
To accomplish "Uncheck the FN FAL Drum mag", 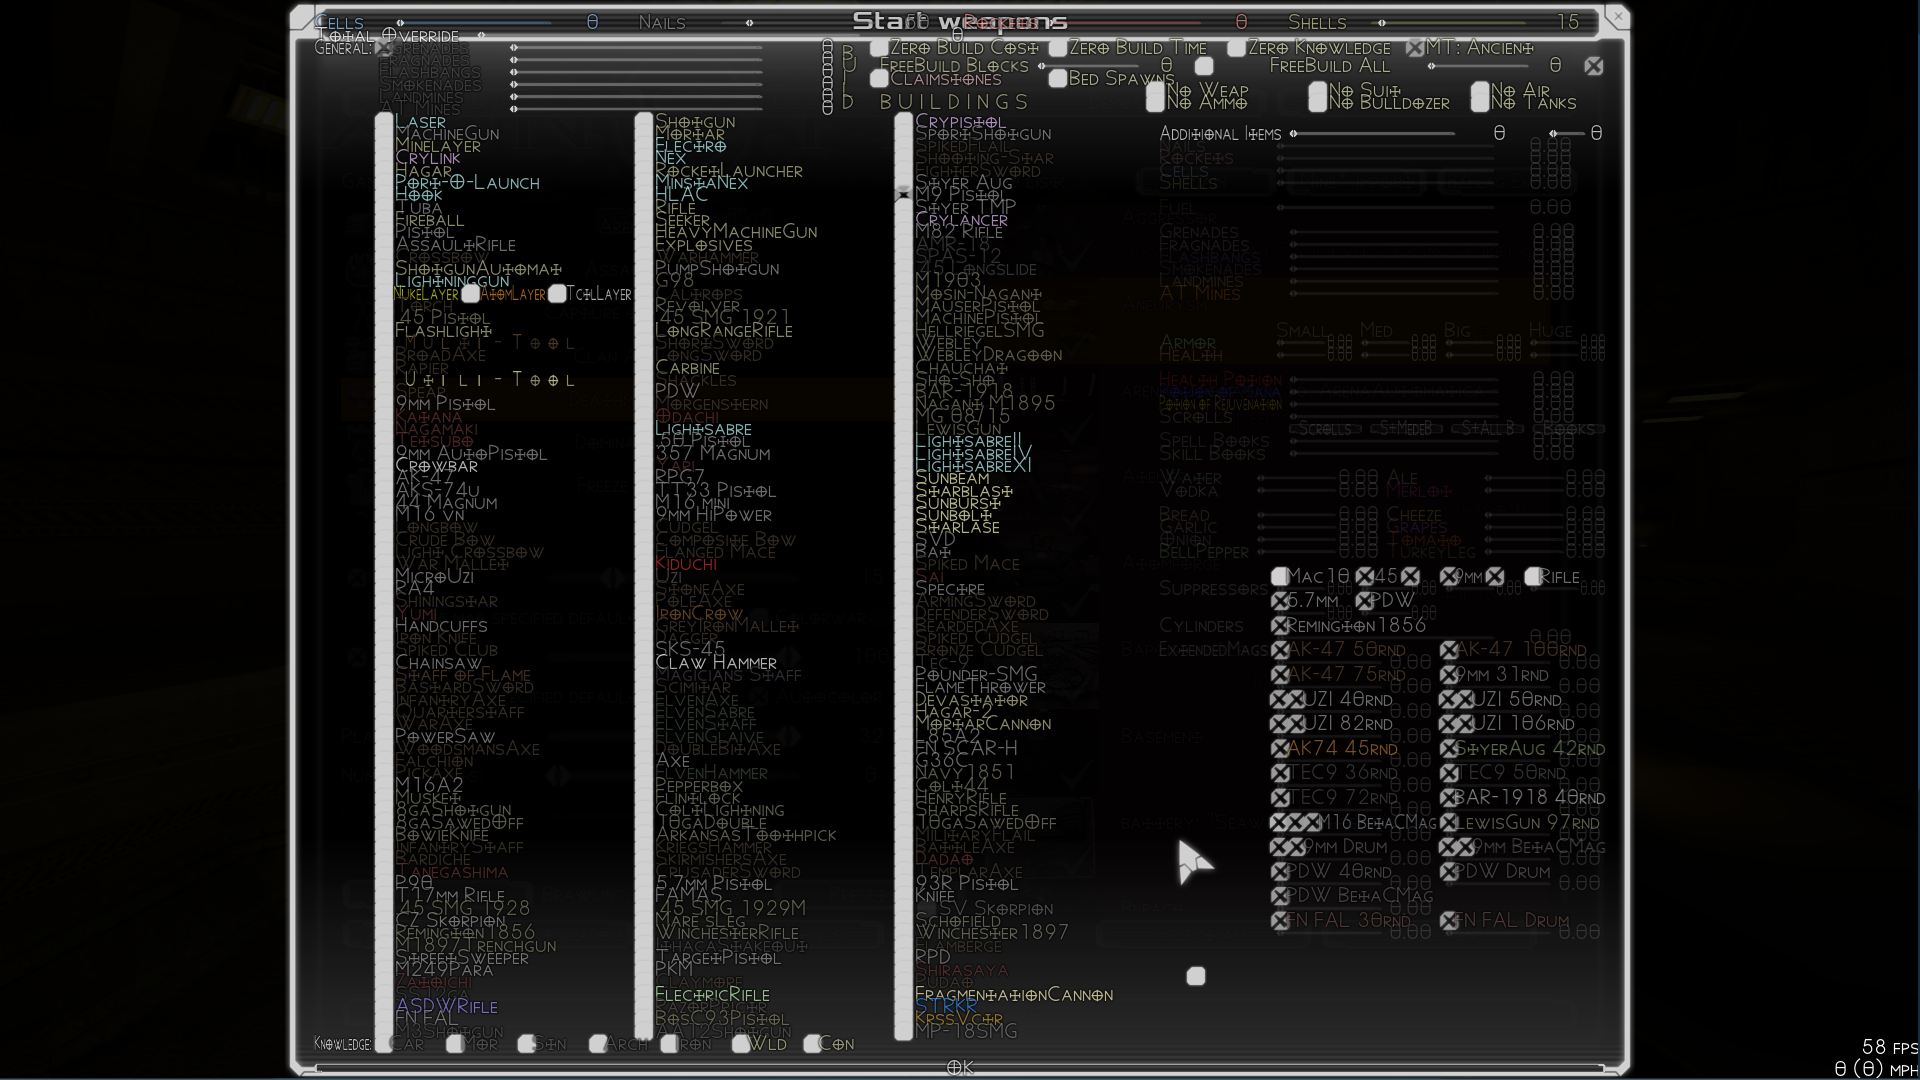I will pos(1450,921).
